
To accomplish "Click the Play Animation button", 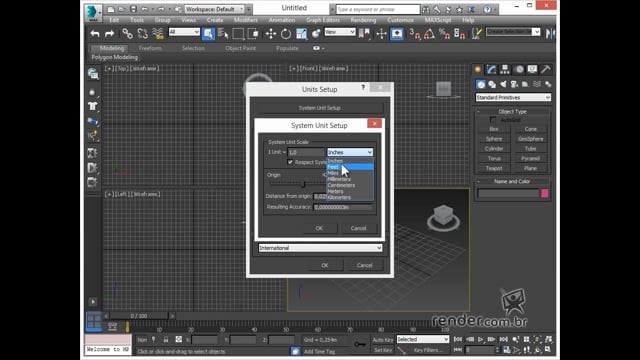I will point(481,339).
